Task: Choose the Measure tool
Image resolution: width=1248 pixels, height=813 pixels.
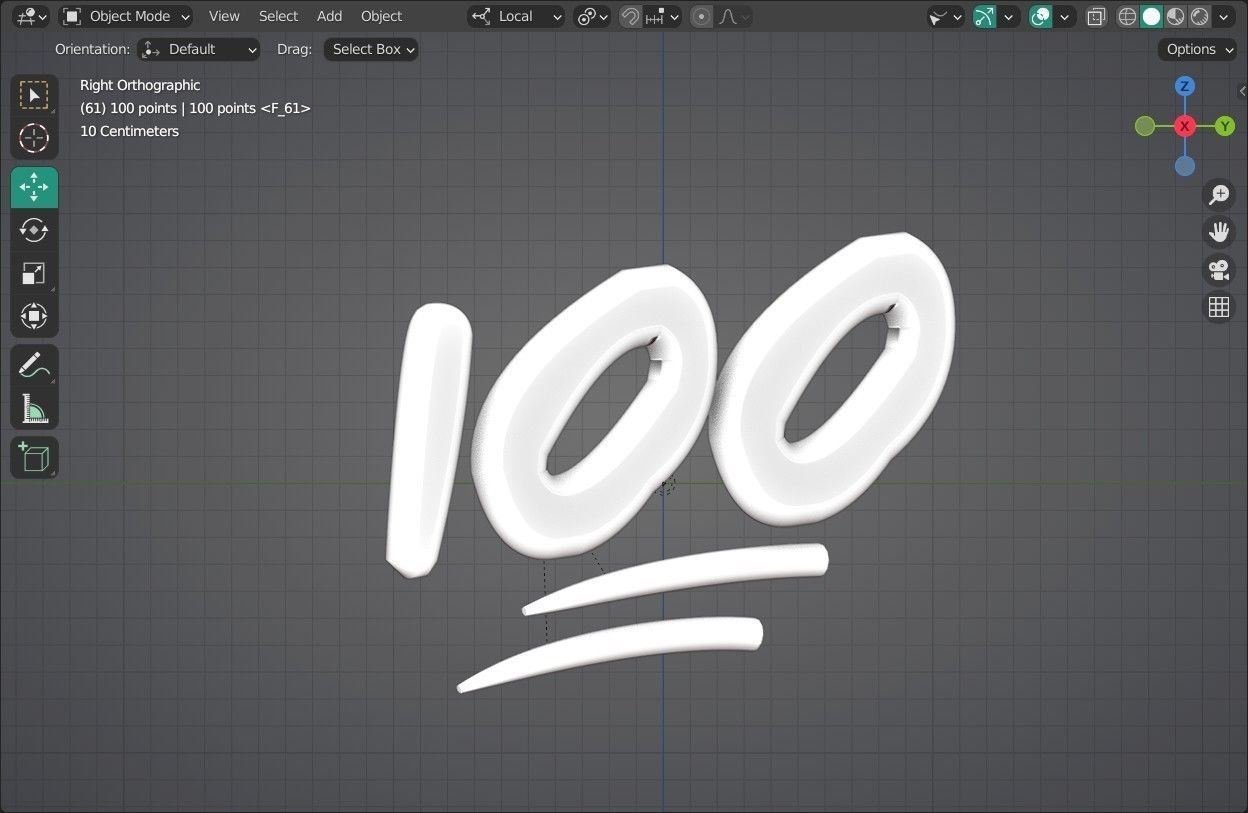Action: (x=34, y=408)
